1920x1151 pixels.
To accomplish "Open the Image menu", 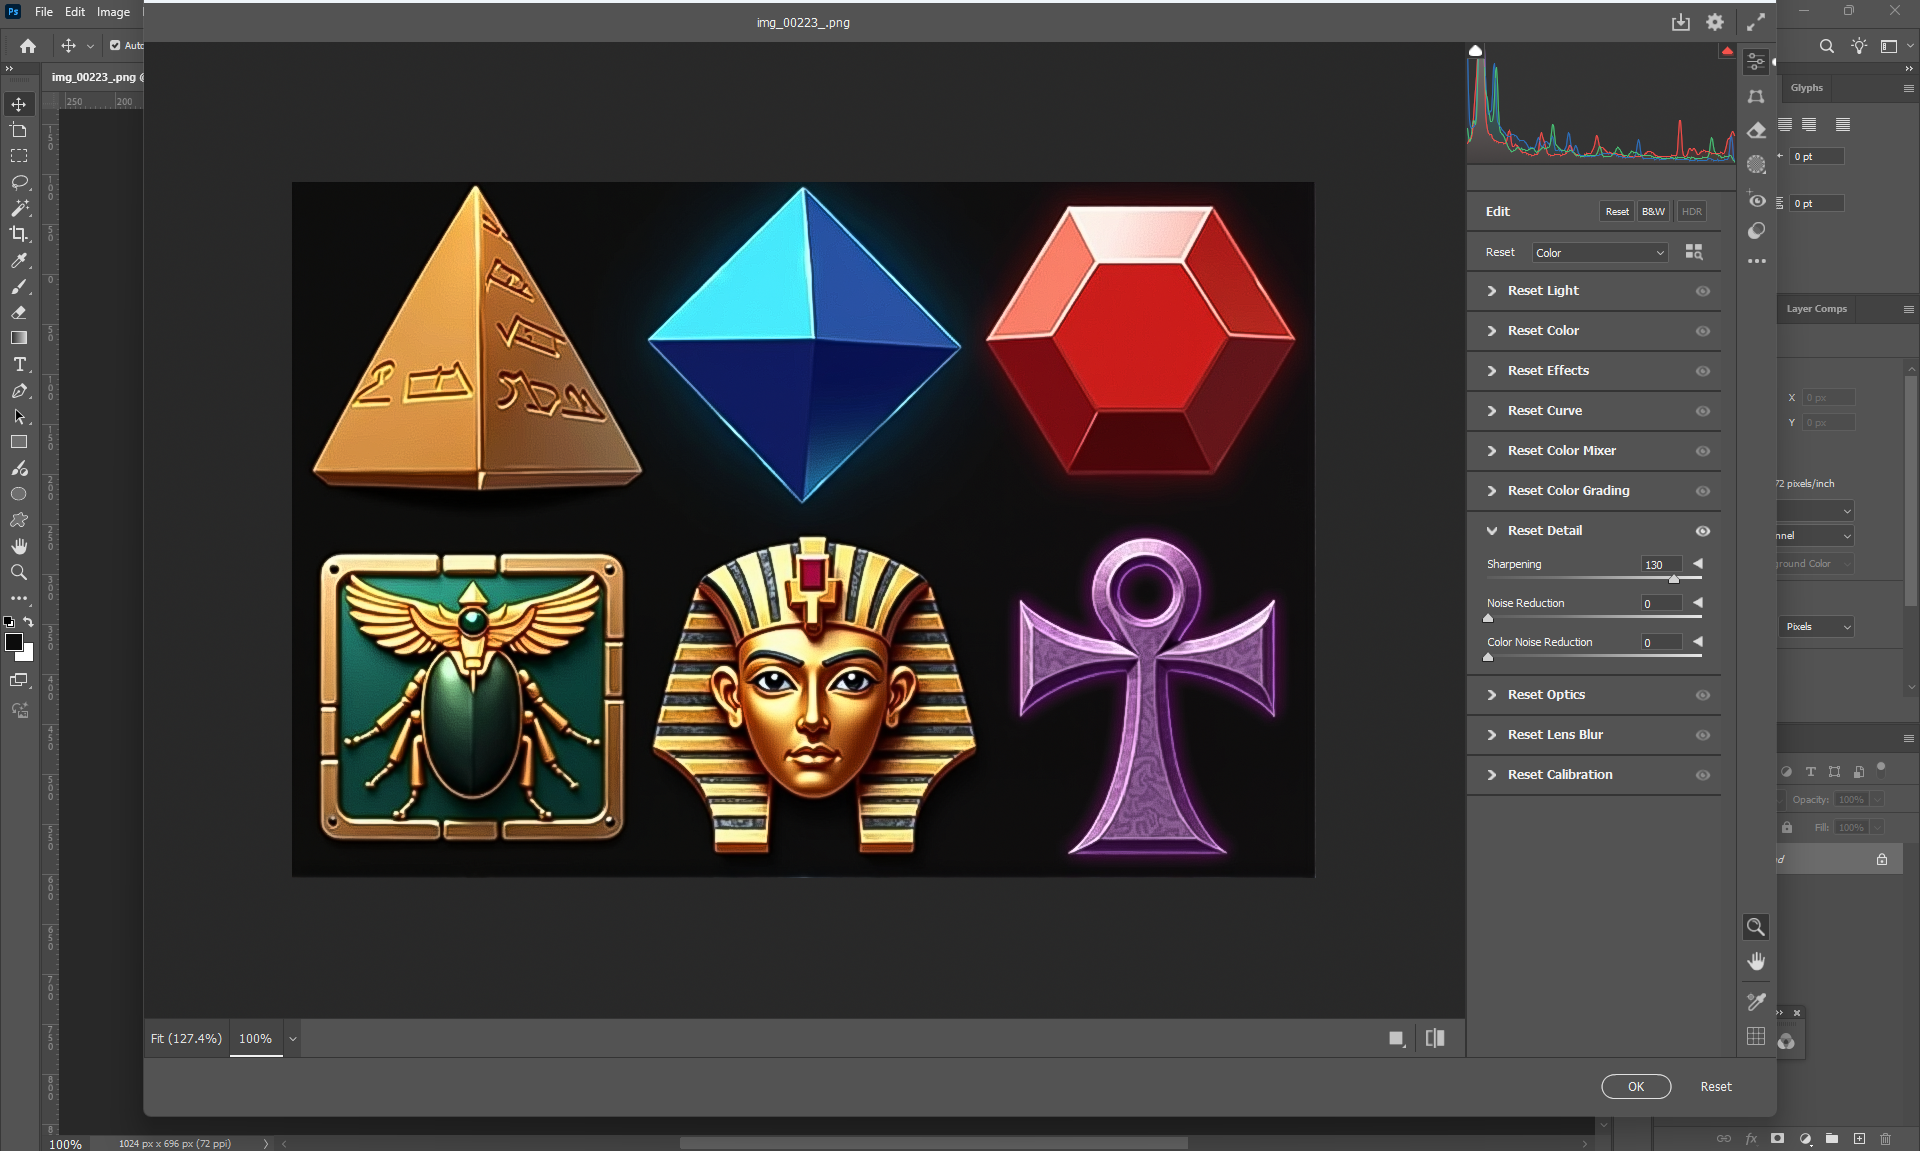I will [113, 12].
